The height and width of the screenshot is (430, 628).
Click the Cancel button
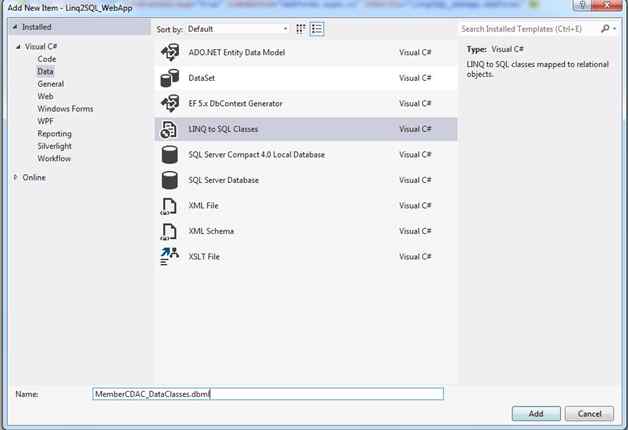(x=589, y=414)
